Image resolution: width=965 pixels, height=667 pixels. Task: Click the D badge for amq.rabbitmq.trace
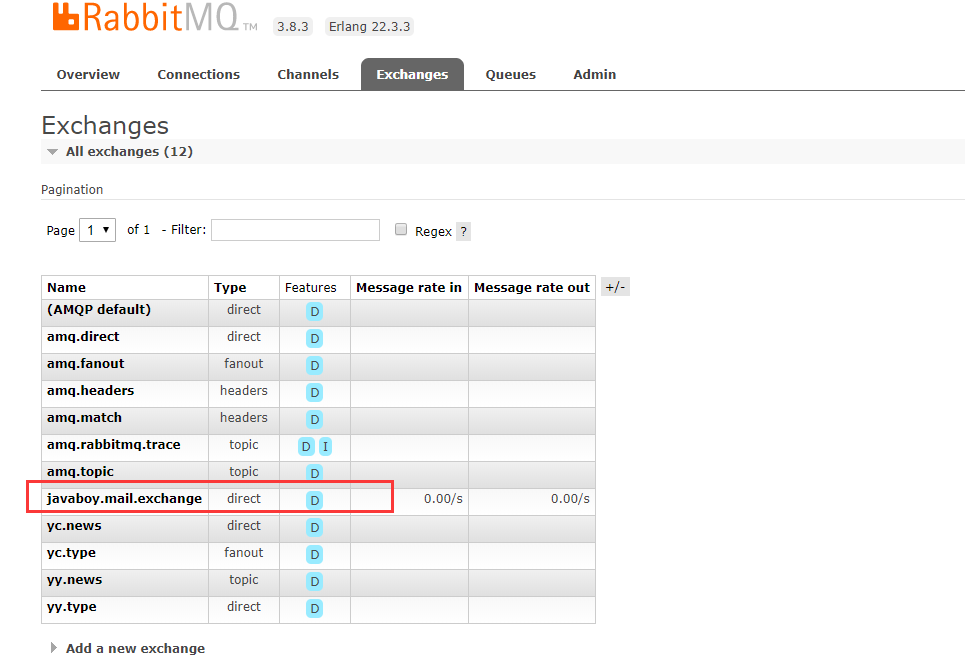click(306, 447)
